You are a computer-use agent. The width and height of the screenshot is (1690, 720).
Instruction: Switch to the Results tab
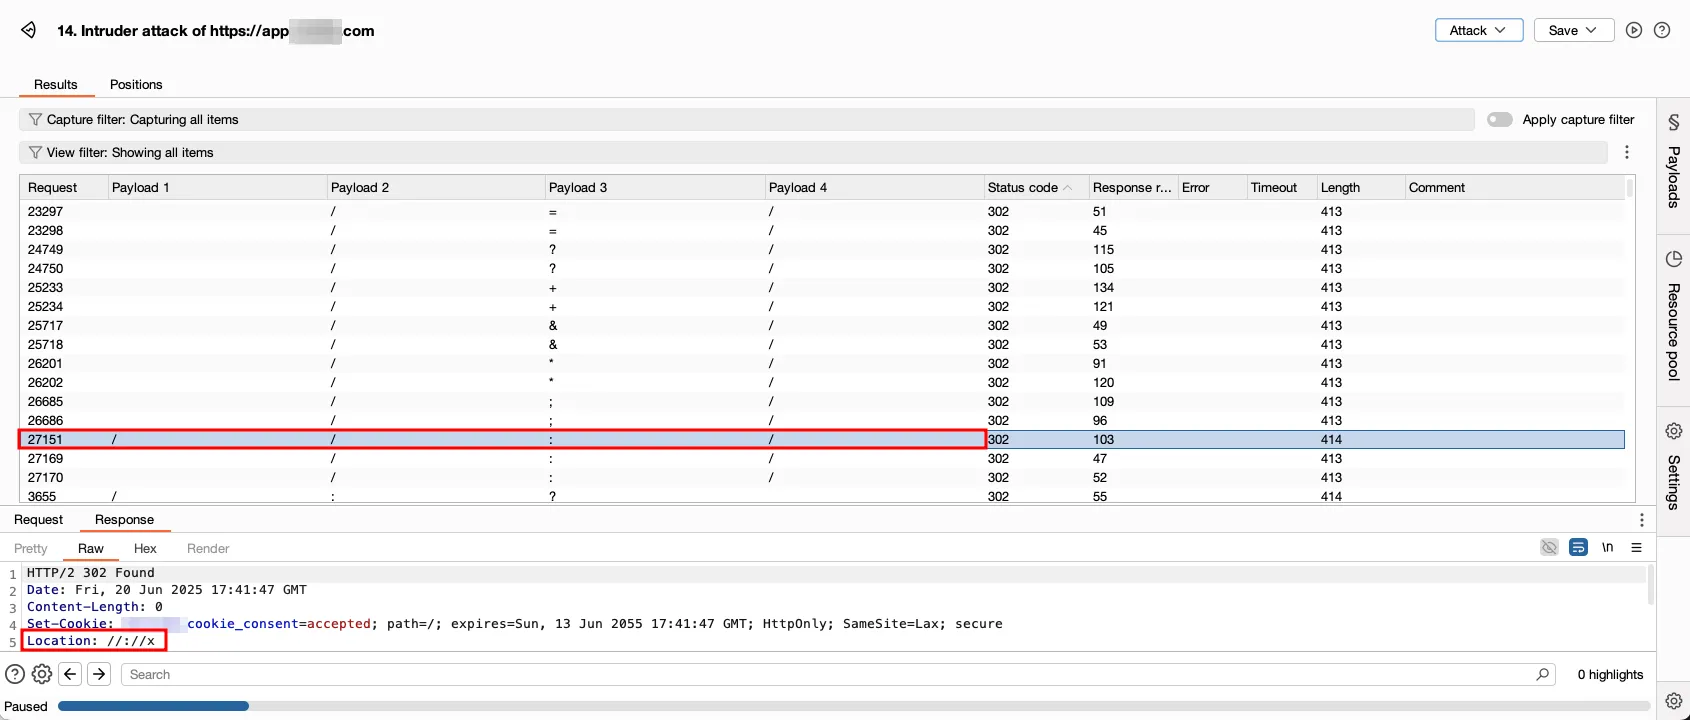[56, 84]
